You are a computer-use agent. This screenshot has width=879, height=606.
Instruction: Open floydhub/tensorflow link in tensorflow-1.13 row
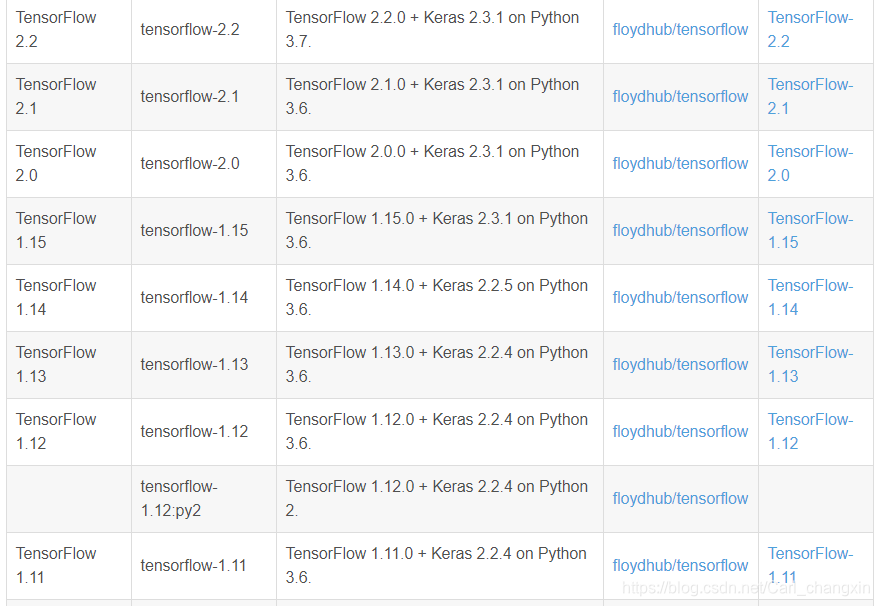(680, 364)
